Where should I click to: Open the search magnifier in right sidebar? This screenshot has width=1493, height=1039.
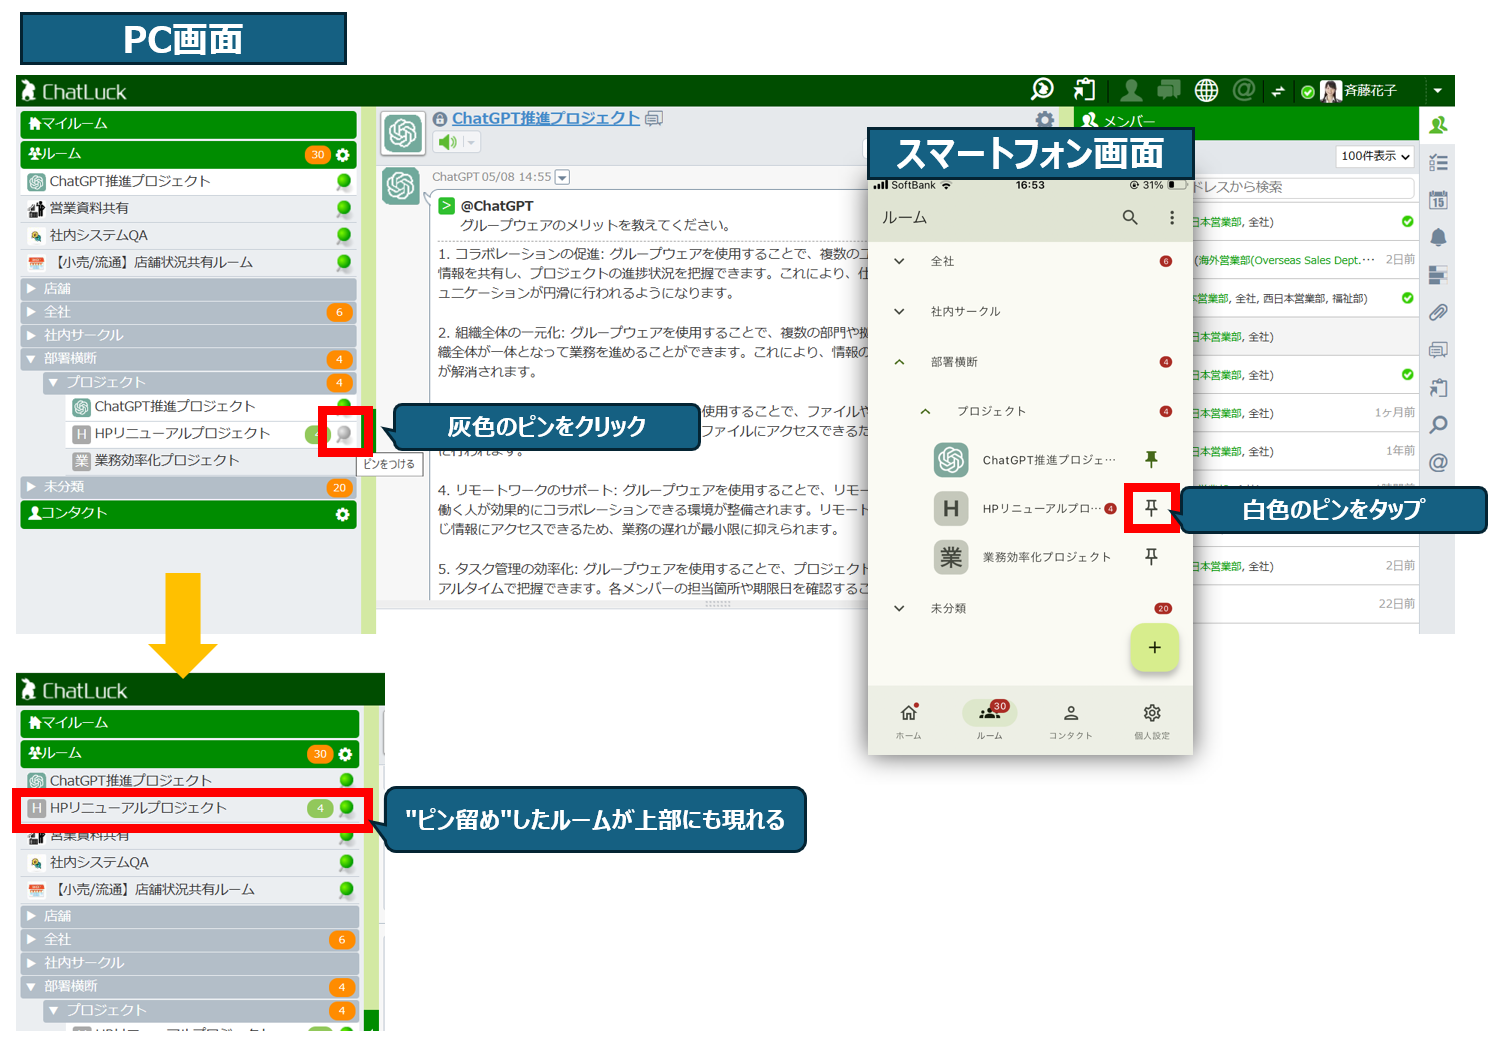click(1438, 425)
